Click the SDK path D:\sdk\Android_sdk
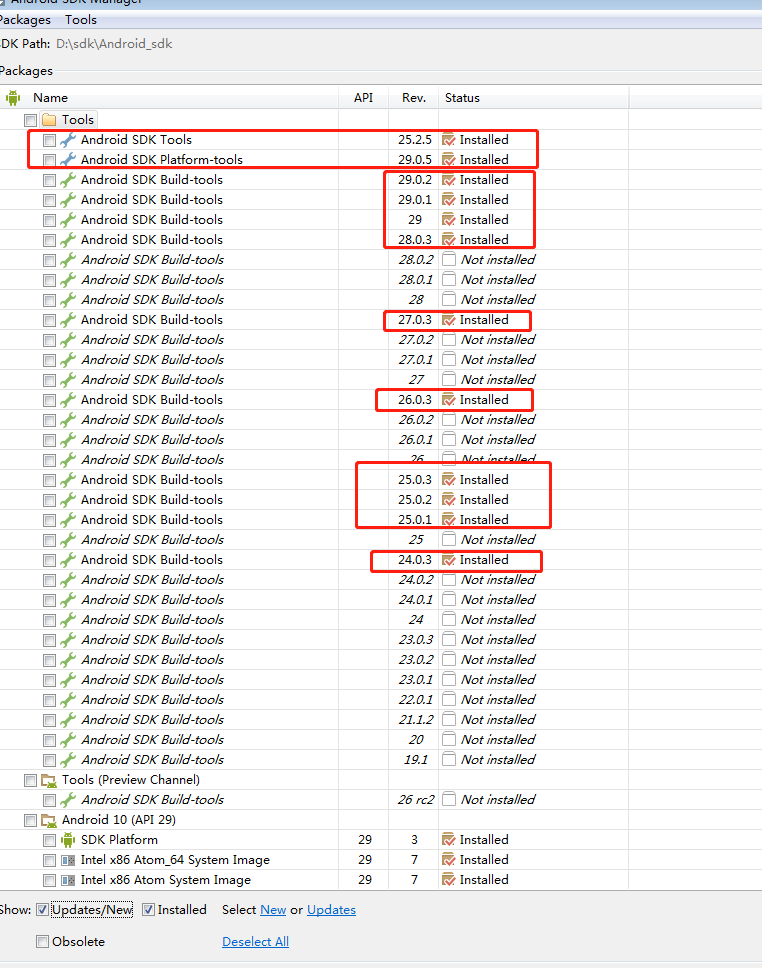 (x=114, y=44)
